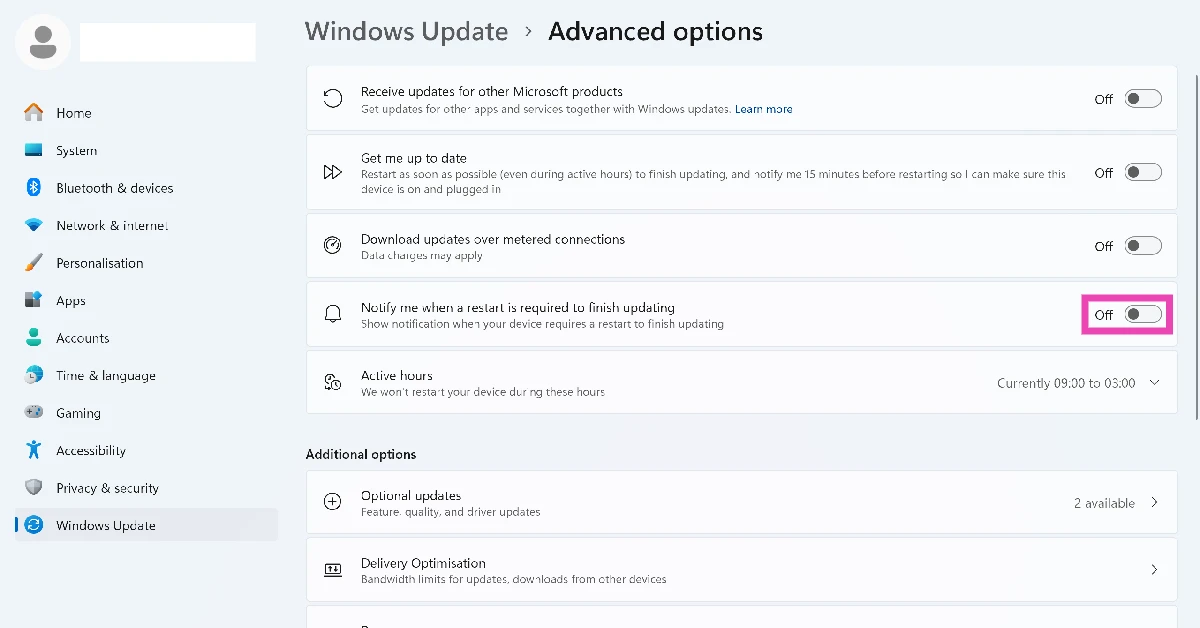1200x628 pixels.
Task: Click the Personalisation paintbrush icon
Action: click(33, 263)
